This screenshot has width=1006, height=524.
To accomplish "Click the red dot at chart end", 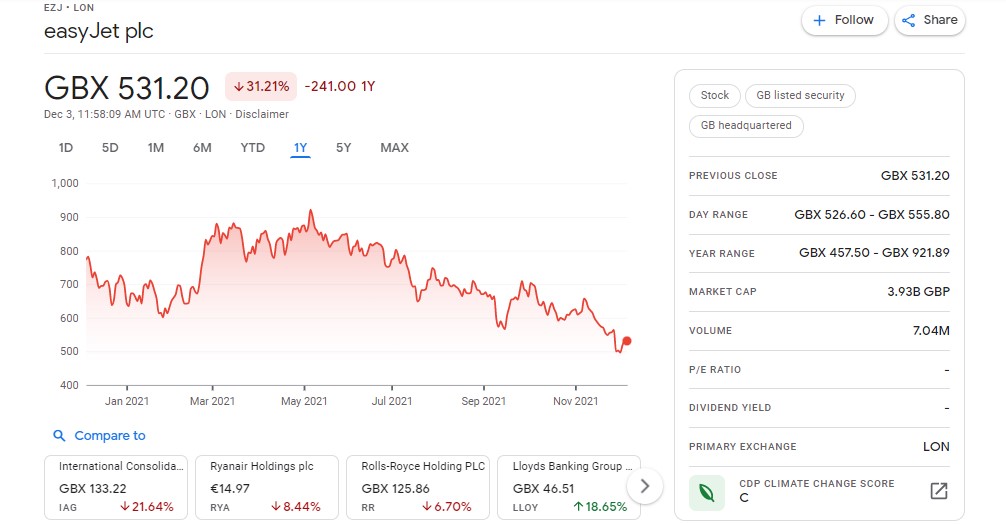I will [x=627, y=341].
